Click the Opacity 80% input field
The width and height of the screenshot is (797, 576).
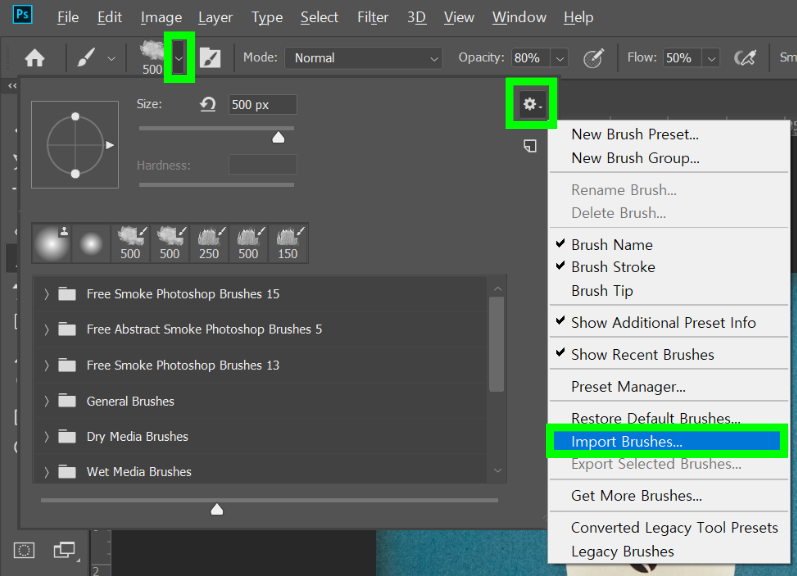531,58
